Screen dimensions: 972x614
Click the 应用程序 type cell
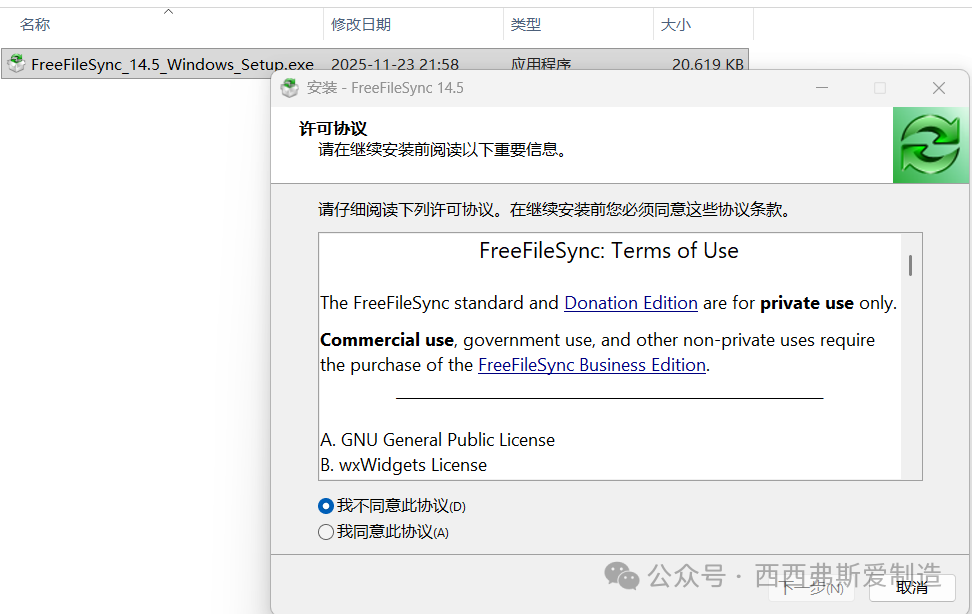[x=541, y=65]
